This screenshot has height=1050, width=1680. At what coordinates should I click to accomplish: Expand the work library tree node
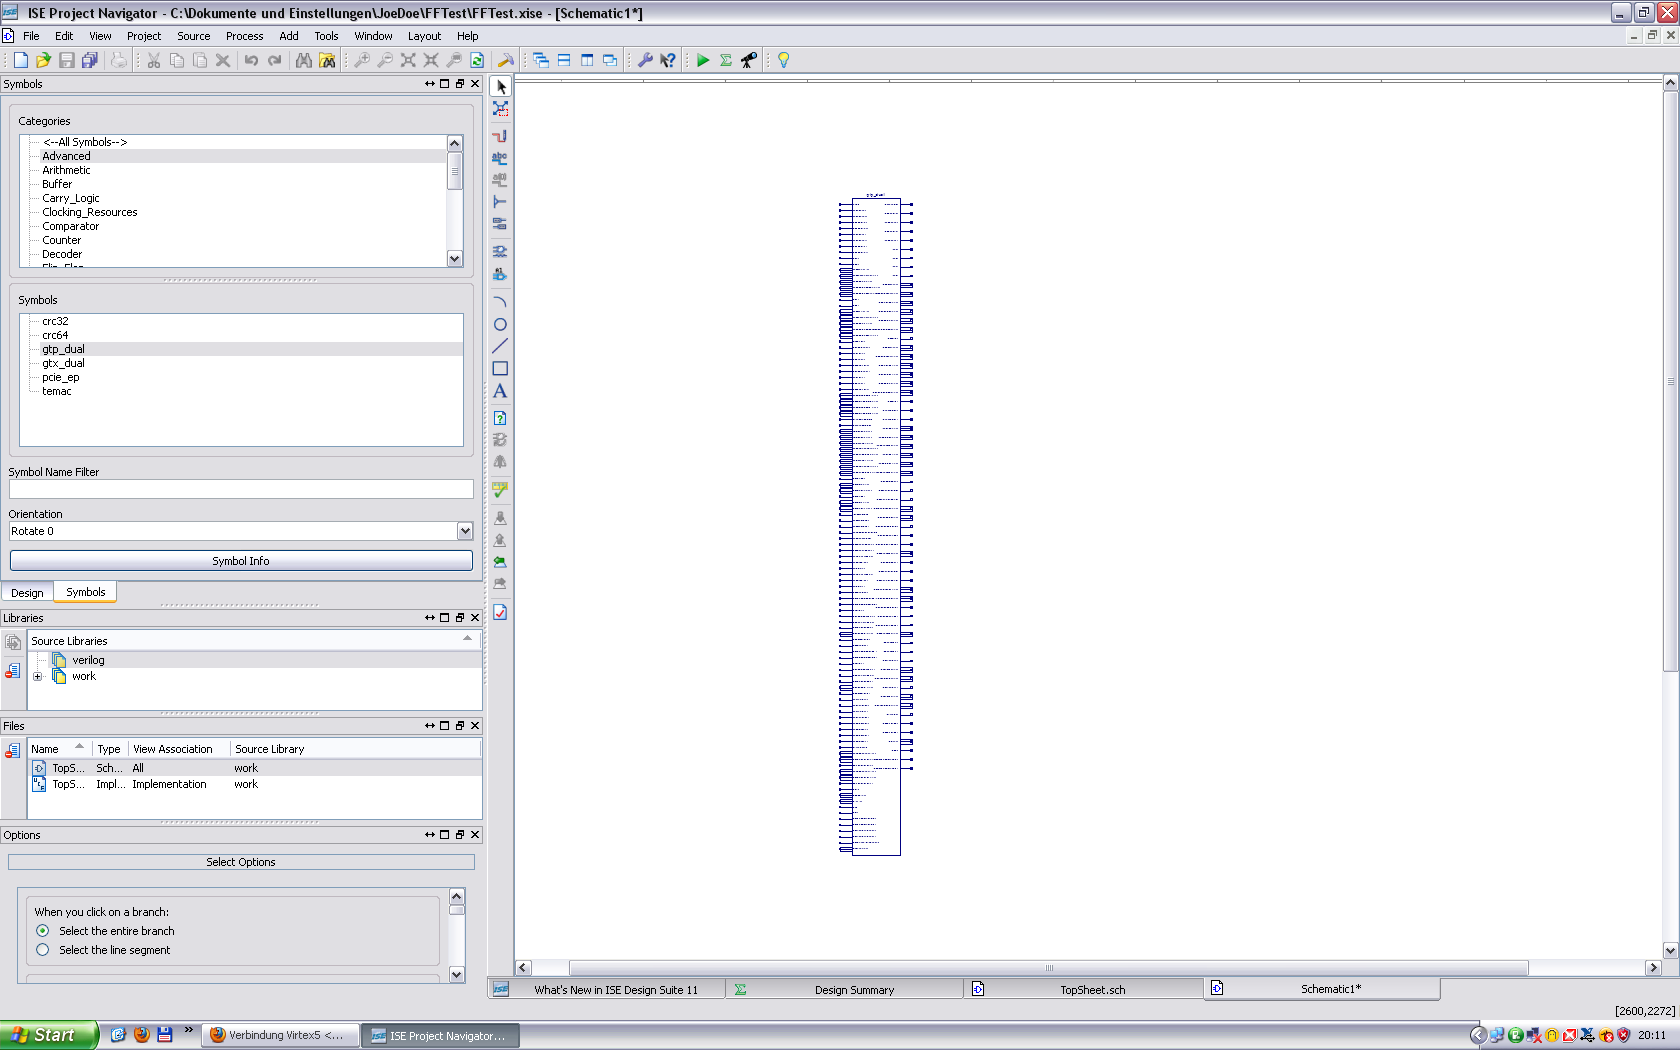pos(38,677)
